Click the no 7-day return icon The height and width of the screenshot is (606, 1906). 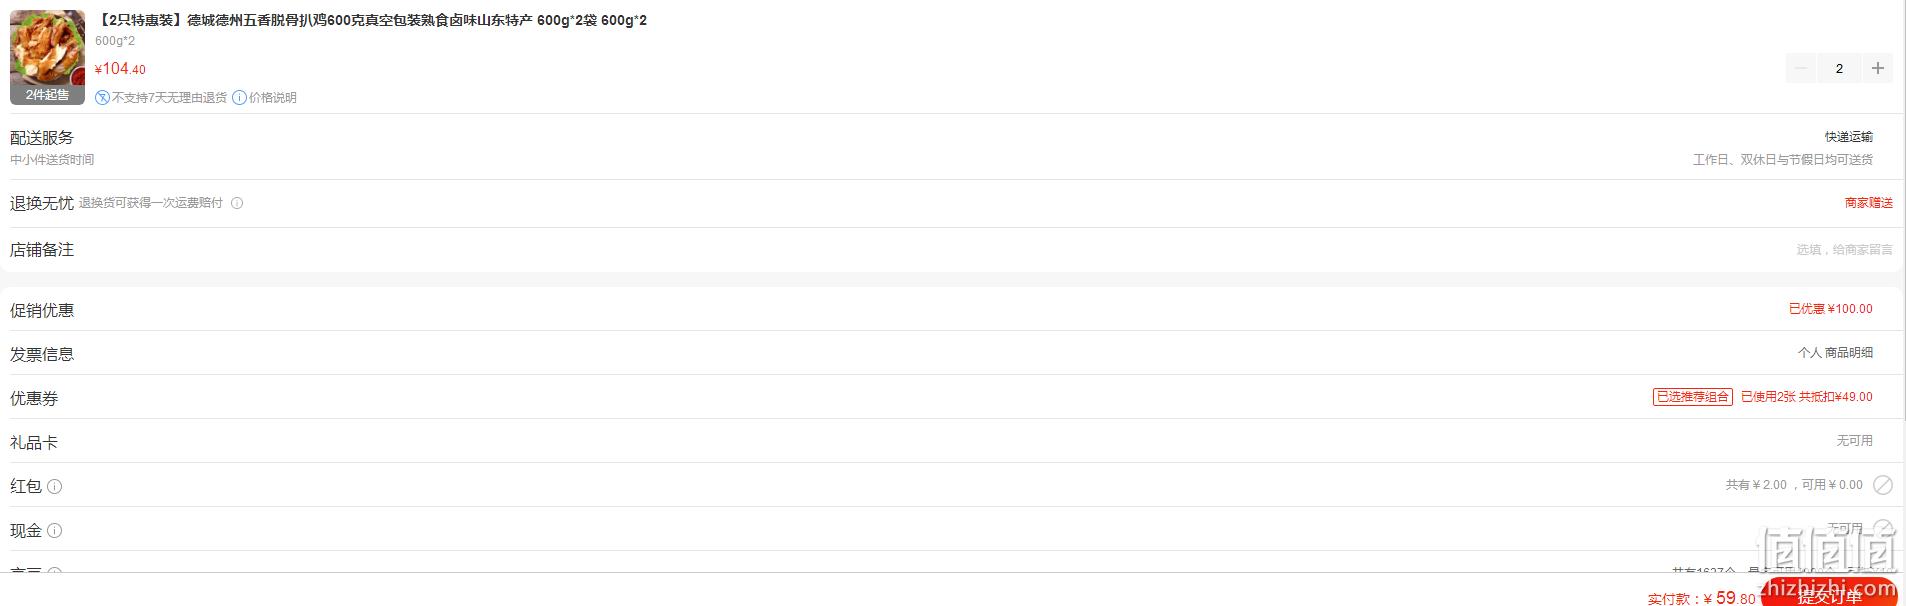point(102,97)
